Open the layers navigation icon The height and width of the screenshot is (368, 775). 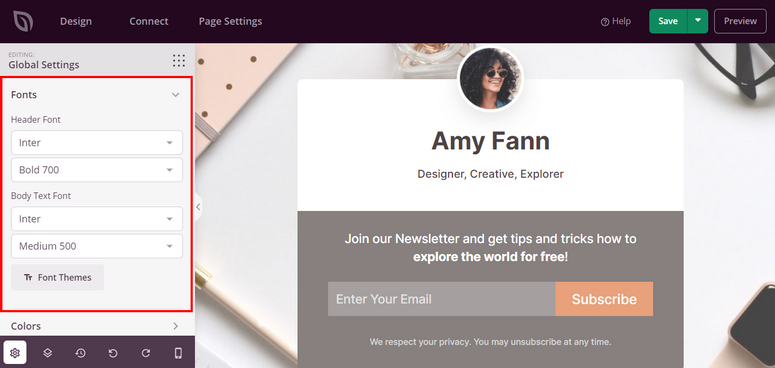[x=47, y=353]
